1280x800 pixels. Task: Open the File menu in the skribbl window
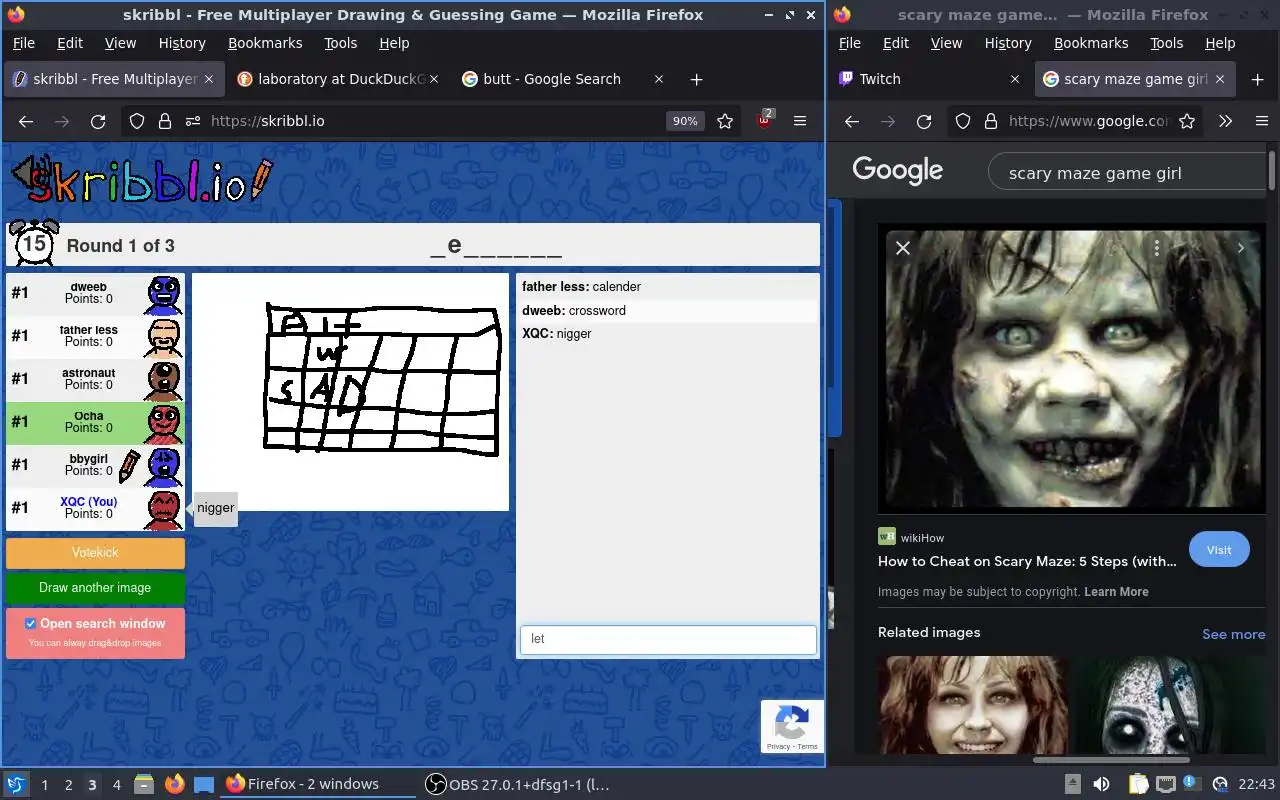pyautogui.click(x=23, y=43)
